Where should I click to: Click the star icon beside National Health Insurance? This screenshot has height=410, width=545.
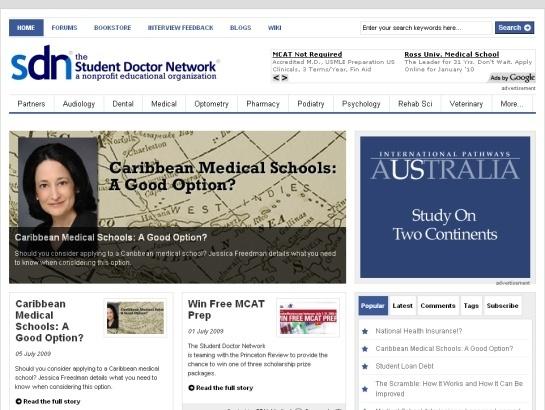point(365,331)
